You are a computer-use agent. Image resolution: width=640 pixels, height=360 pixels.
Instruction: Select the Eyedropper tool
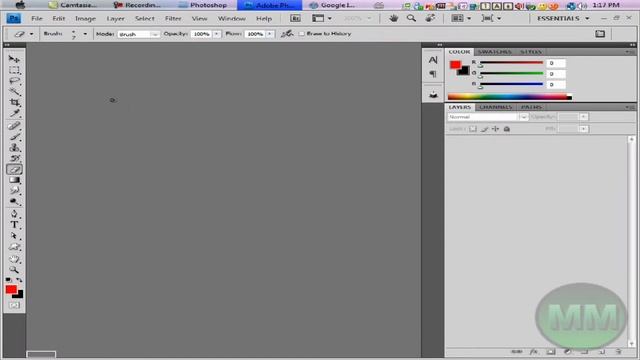(x=14, y=113)
